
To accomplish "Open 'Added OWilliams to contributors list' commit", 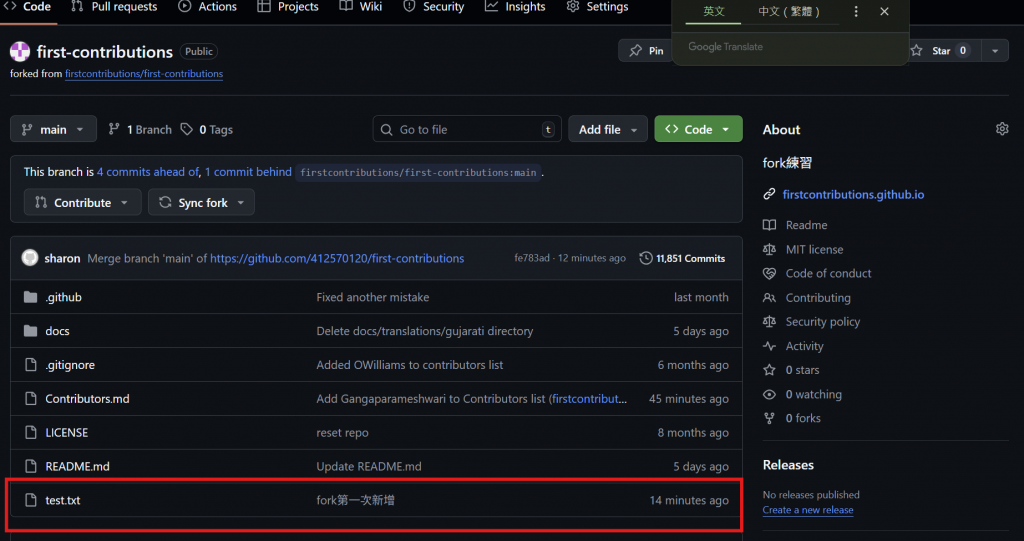I will 409,365.
